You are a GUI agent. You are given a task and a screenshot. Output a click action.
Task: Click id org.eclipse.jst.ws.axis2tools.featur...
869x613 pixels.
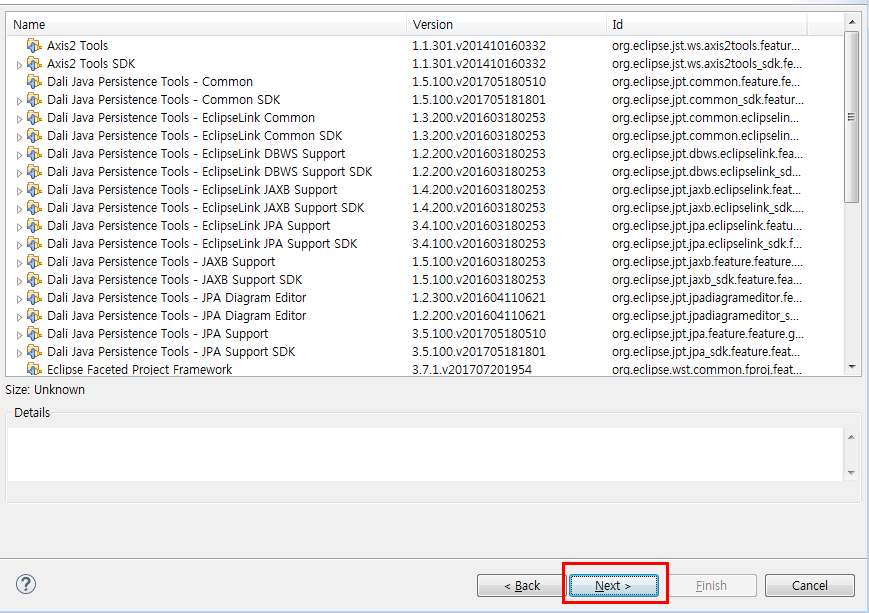click(x=706, y=45)
